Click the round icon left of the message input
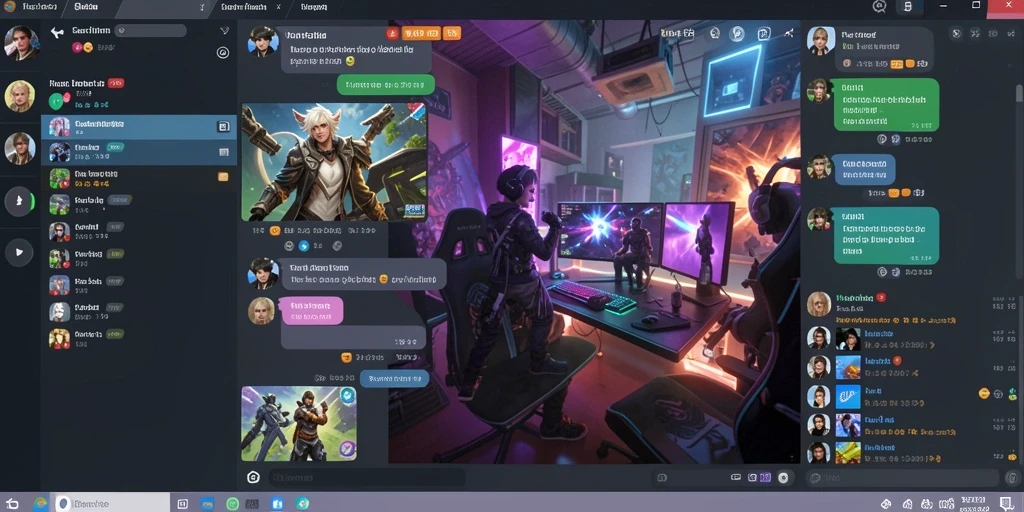This screenshot has width=1024, height=512. (253, 477)
